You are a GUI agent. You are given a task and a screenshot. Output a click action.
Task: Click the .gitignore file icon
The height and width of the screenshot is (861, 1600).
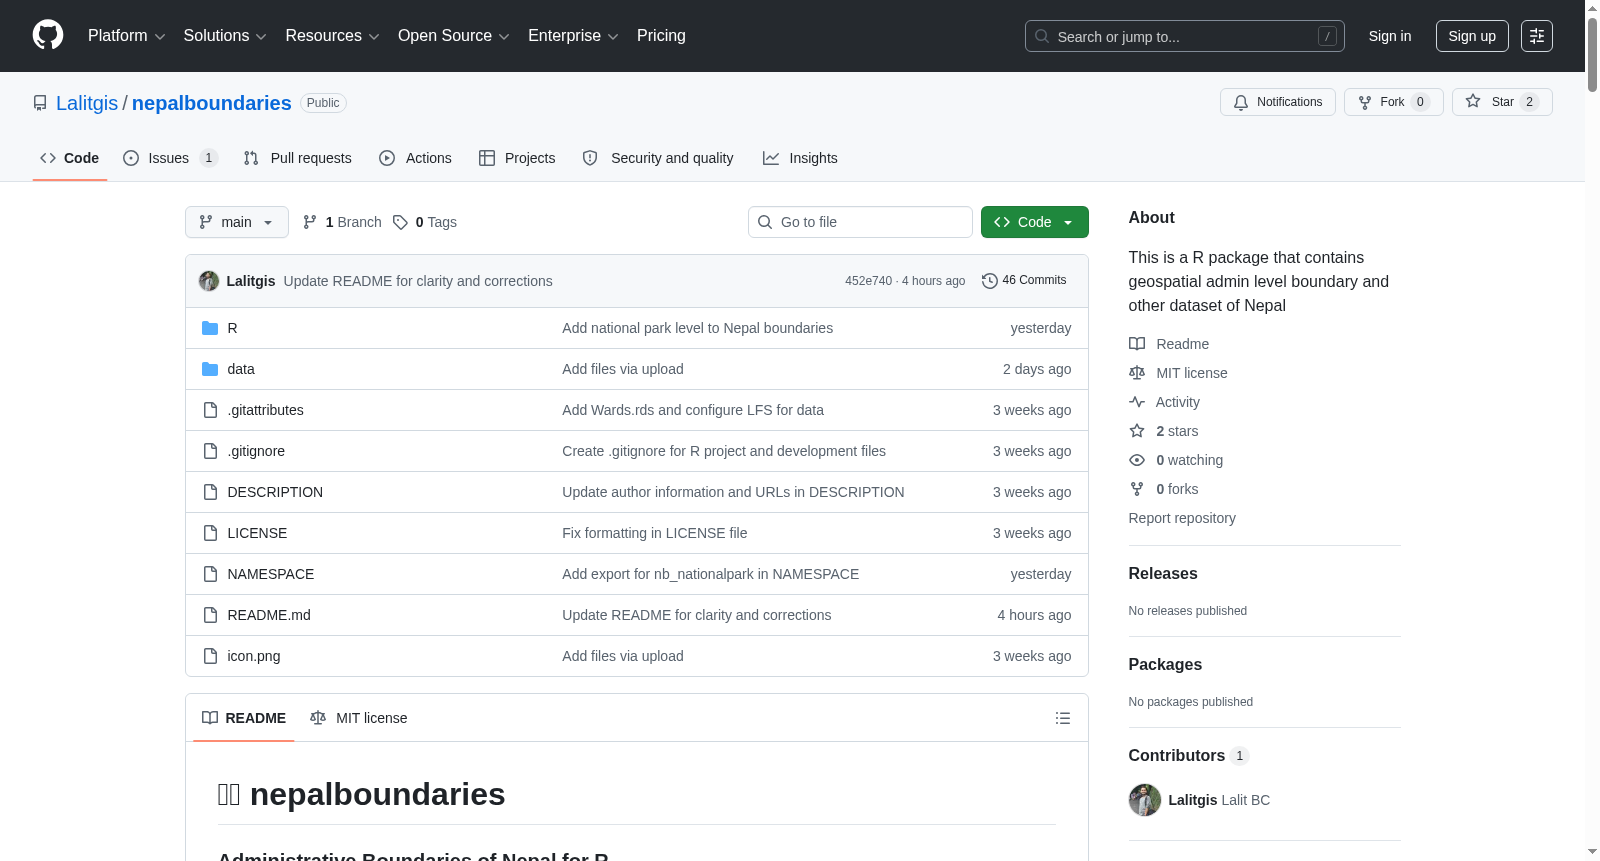210,451
